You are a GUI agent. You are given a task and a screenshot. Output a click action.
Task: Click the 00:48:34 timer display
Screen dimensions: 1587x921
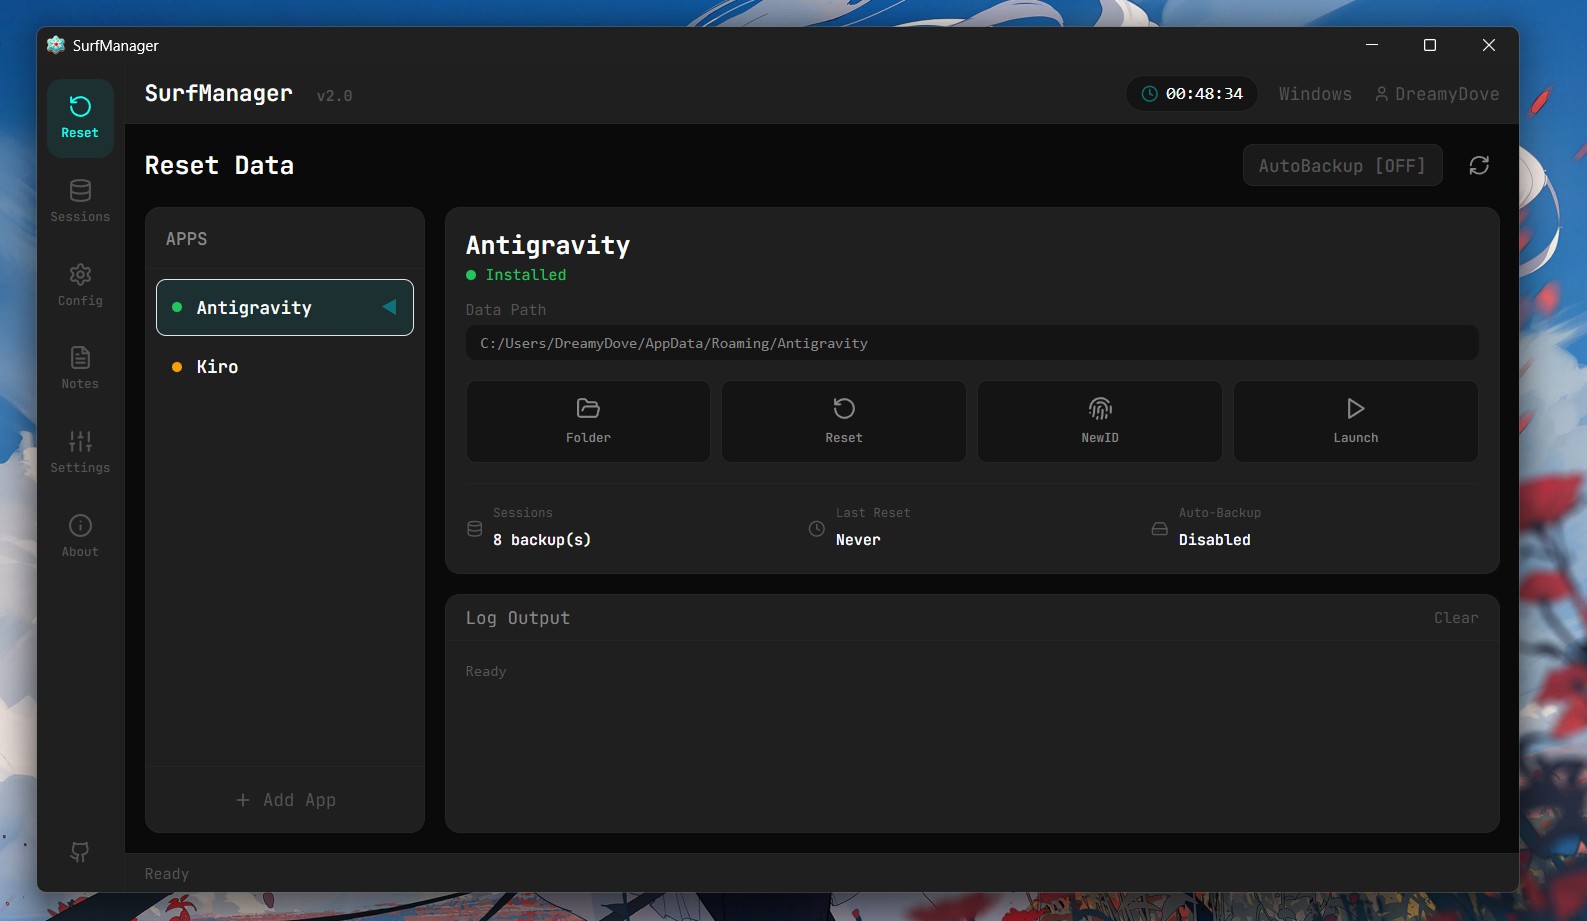(1192, 94)
